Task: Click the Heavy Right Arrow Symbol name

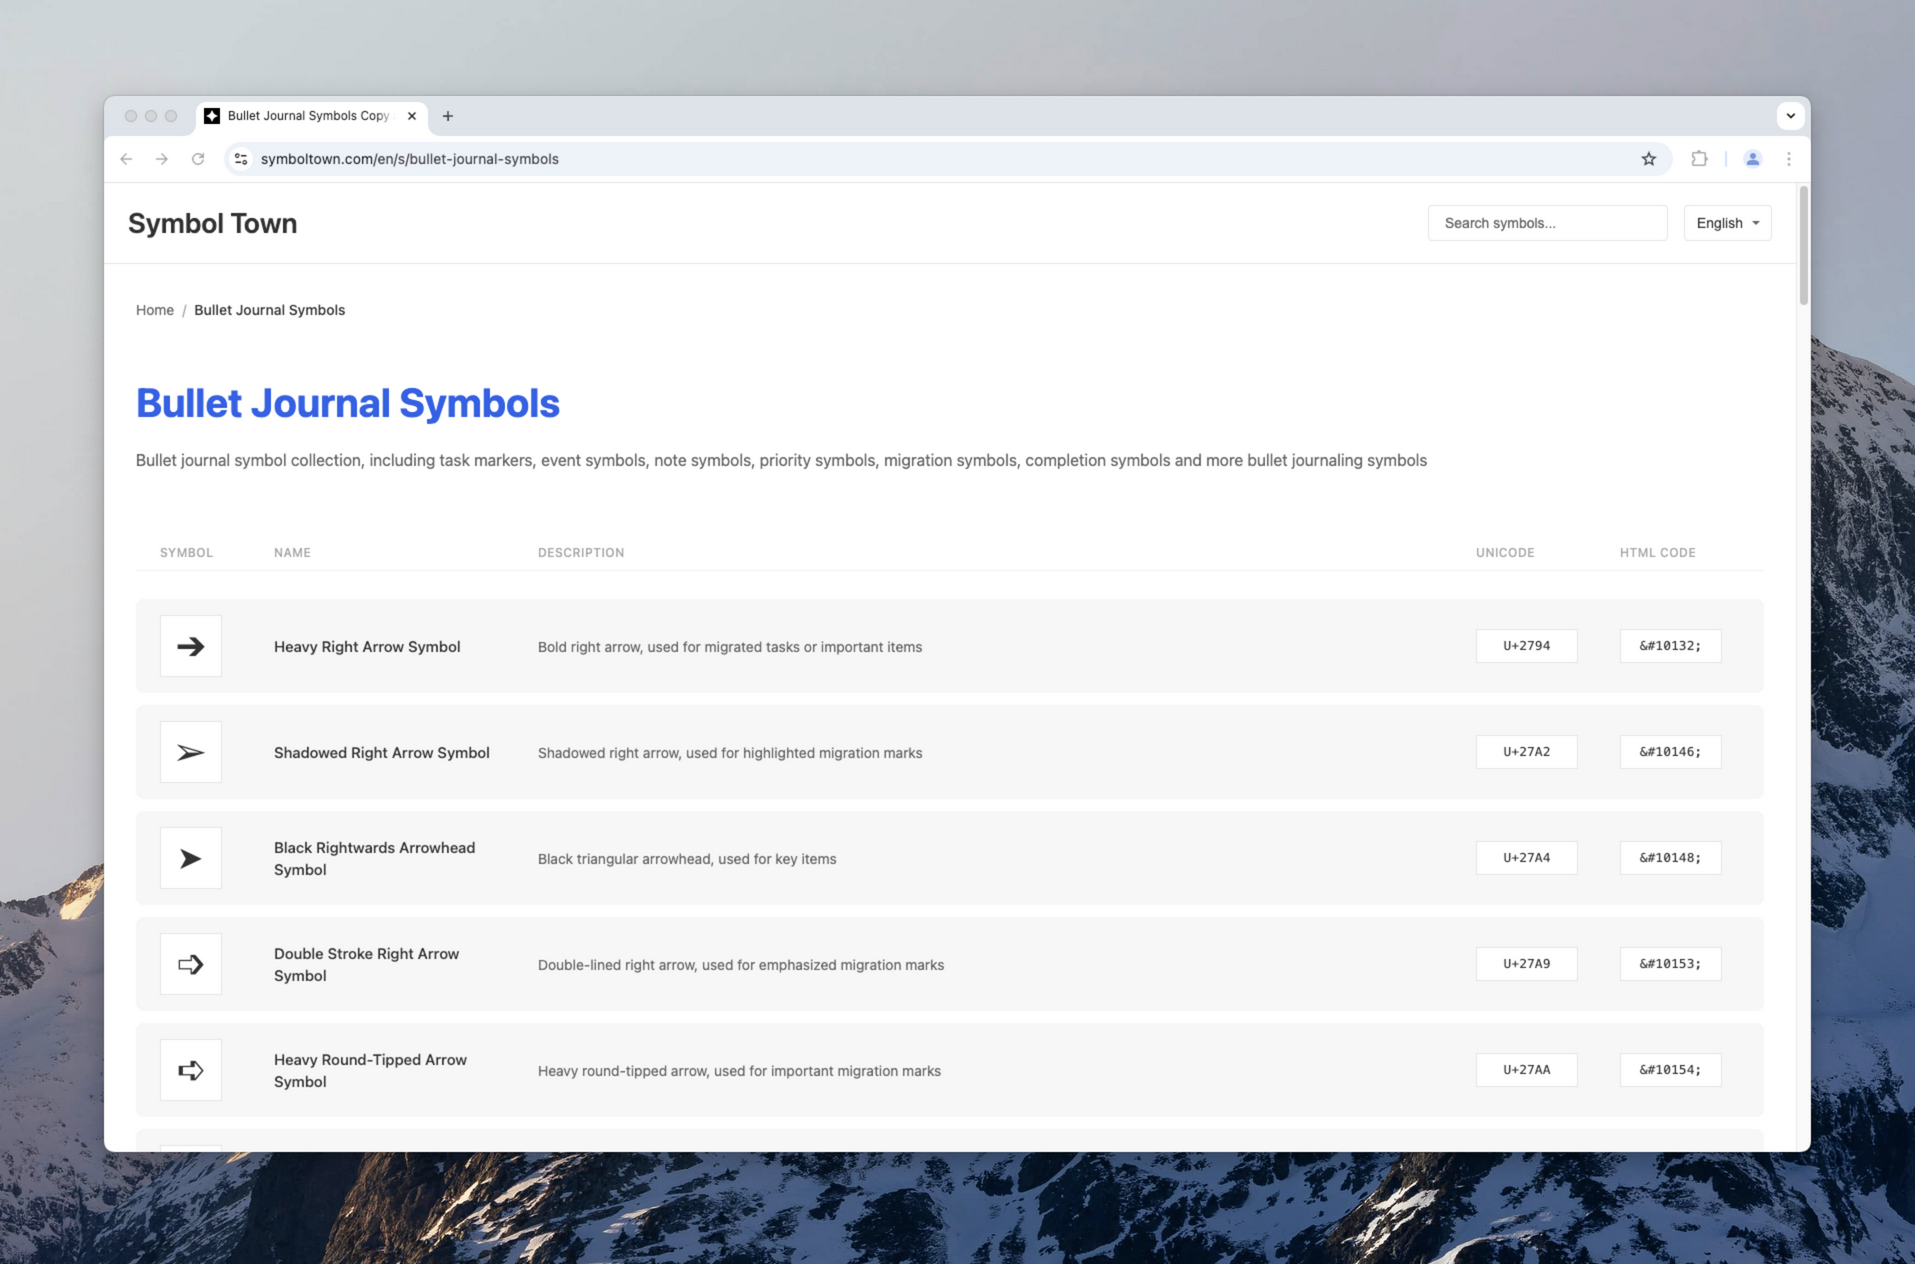Action: 367,647
